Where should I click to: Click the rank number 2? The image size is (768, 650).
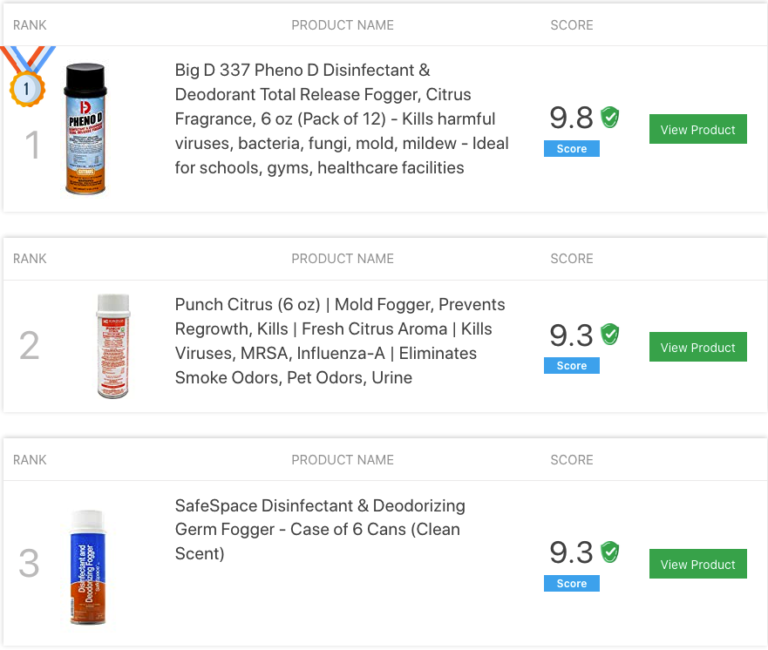(x=30, y=345)
